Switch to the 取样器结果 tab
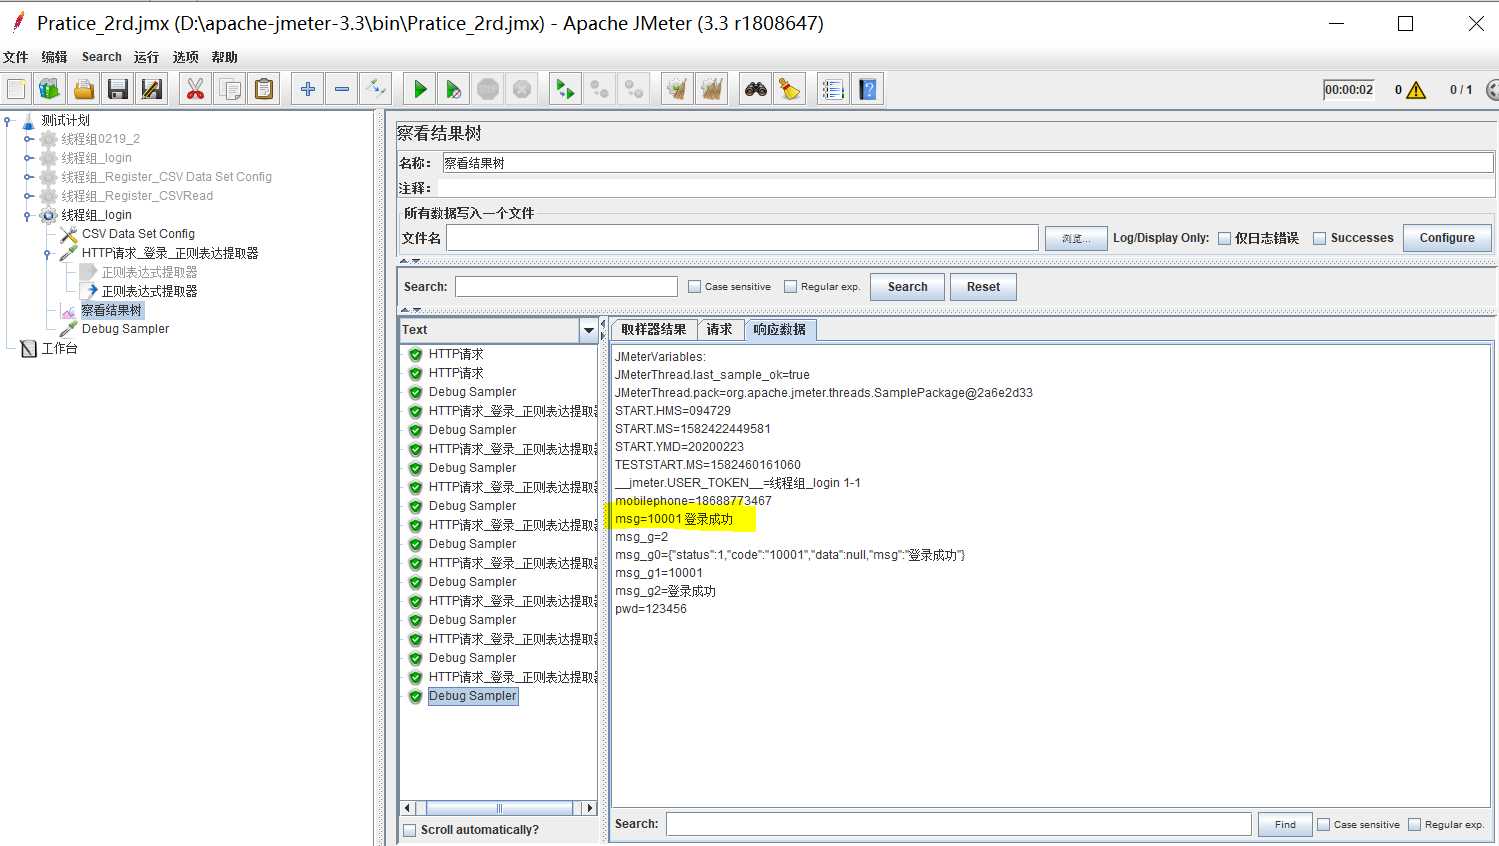1499x846 pixels. [x=654, y=330]
